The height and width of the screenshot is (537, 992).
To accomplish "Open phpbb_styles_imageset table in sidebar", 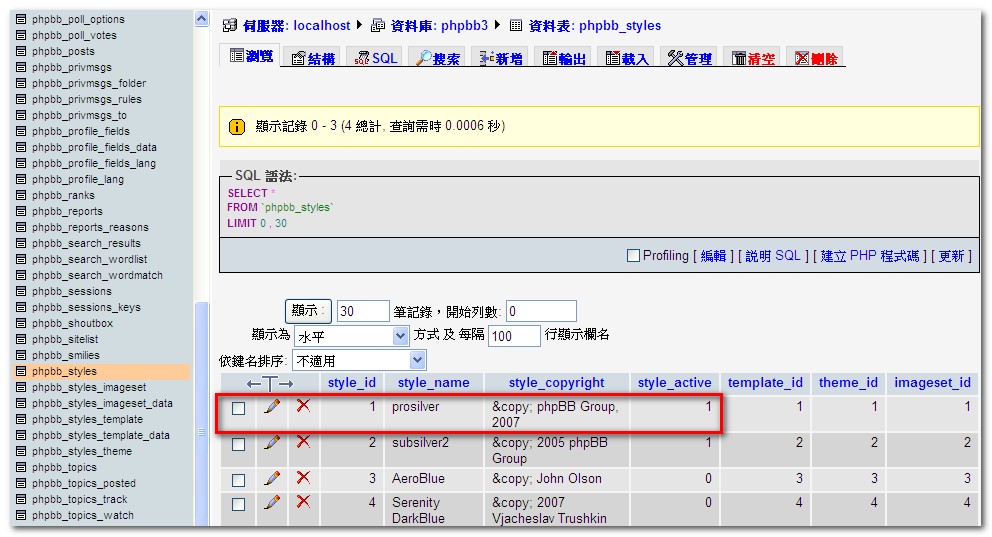I will pyautogui.click(x=89, y=387).
